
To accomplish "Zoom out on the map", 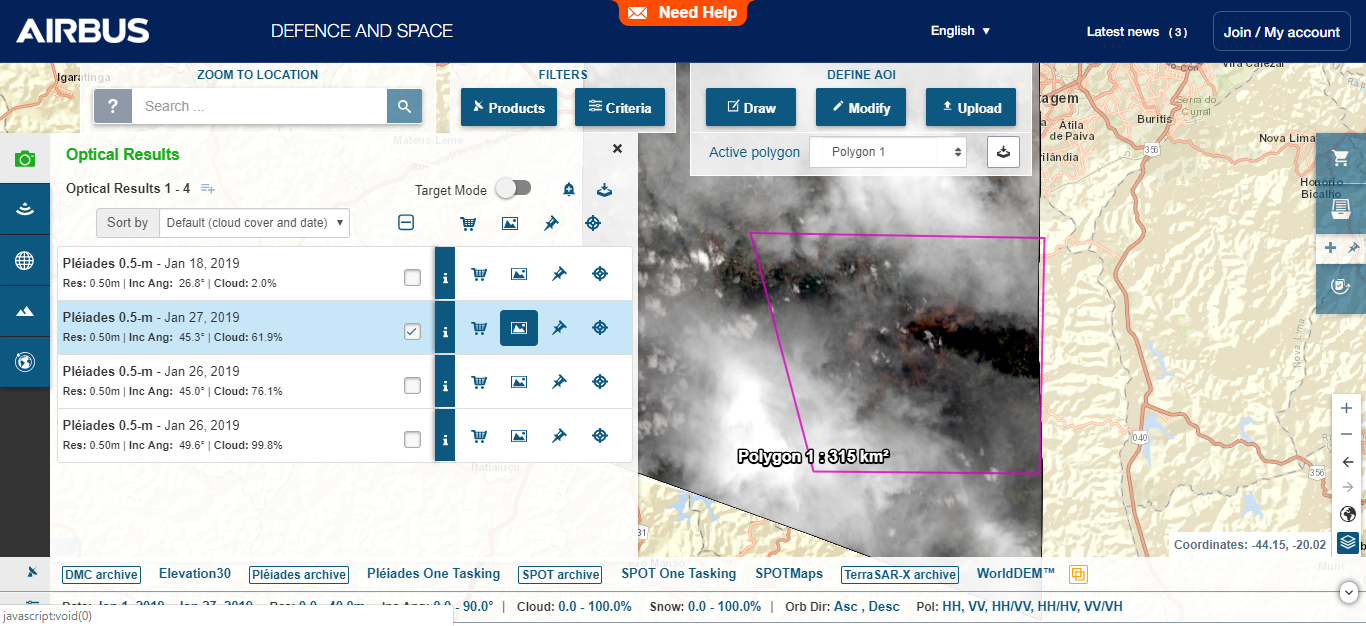I will pos(1346,434).
